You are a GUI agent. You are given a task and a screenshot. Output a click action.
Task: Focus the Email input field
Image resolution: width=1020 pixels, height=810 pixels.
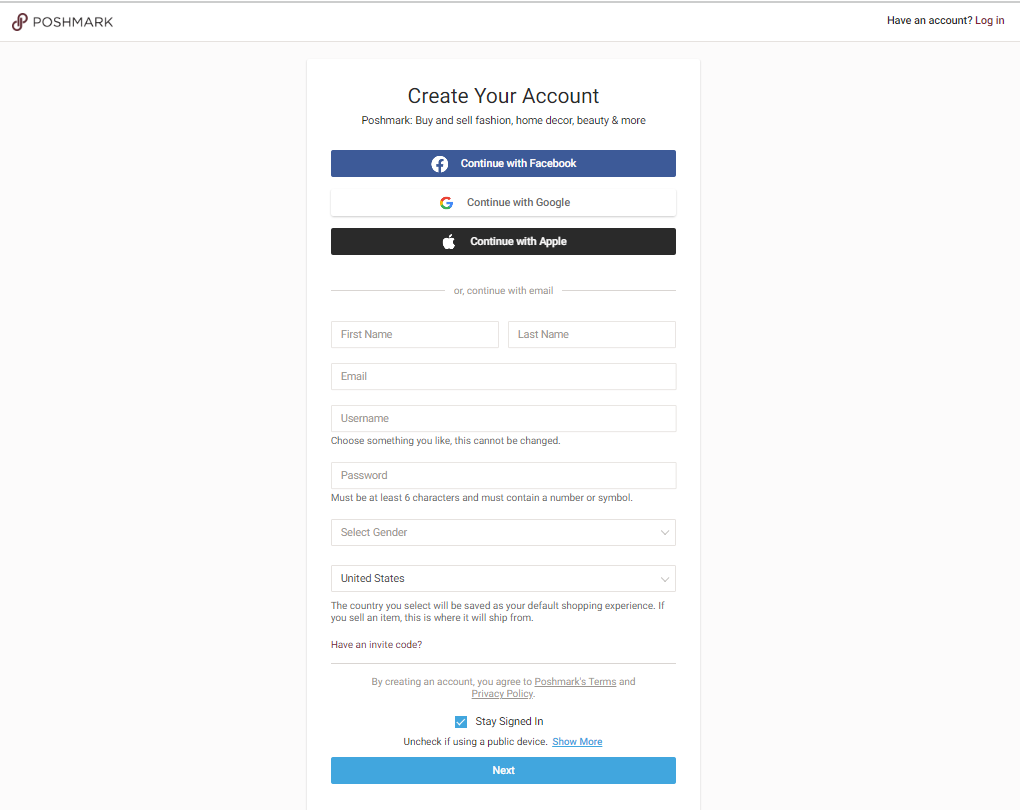[x=503, y=377]
